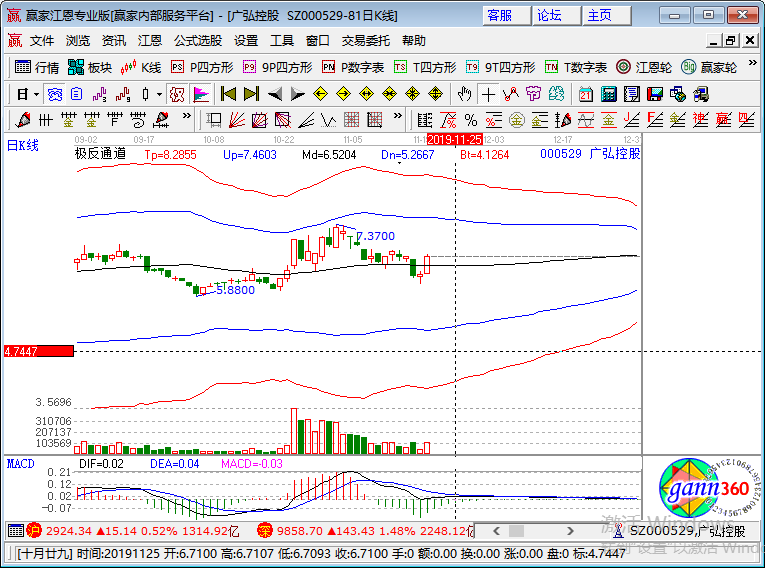Open the 浏览 menu
The width and height of the screenshot is (765, 568).
pos(78,41)
